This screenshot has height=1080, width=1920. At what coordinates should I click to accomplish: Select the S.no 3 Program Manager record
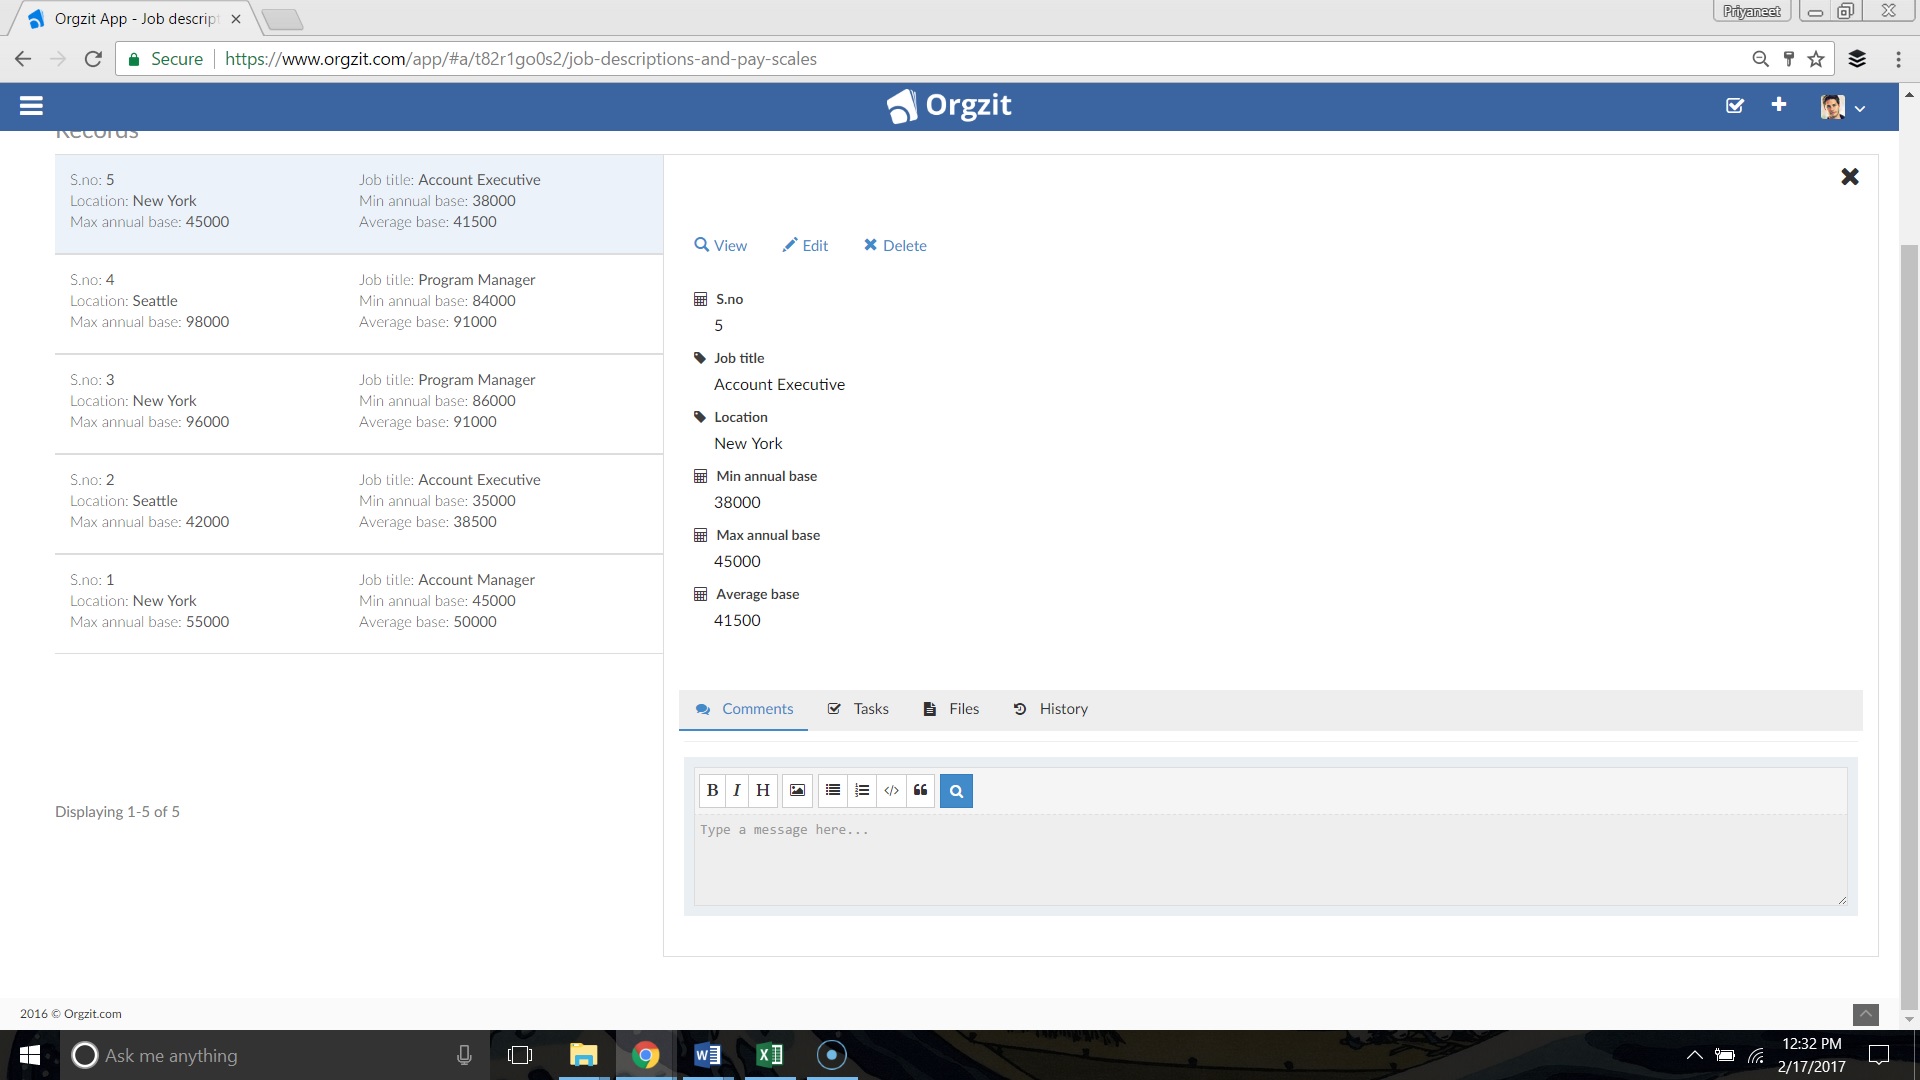point(358,402)
